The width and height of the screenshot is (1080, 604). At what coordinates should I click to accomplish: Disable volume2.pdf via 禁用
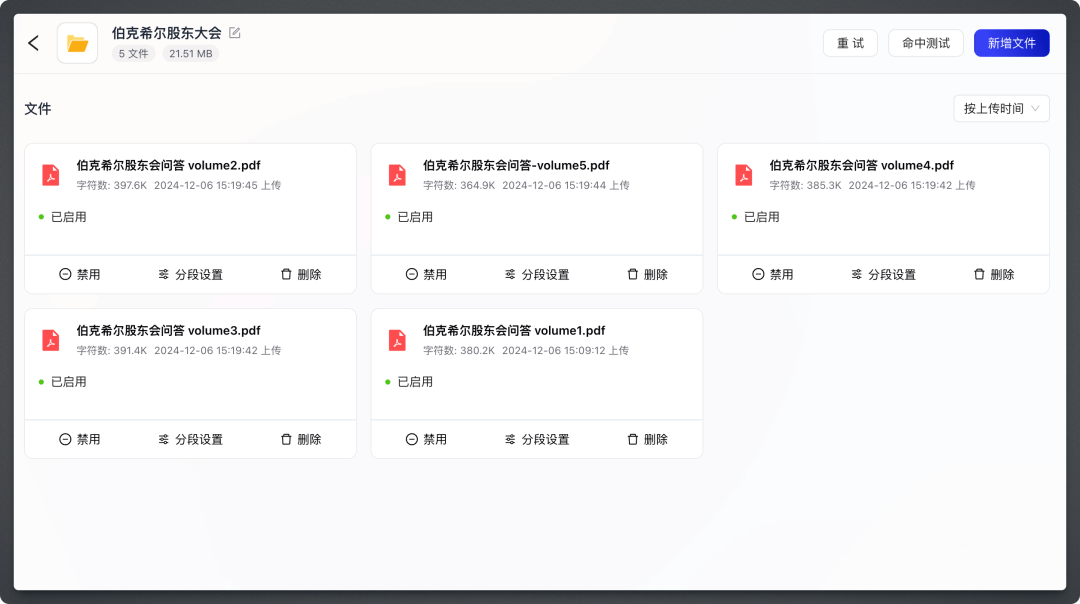(x=80, y=274)
